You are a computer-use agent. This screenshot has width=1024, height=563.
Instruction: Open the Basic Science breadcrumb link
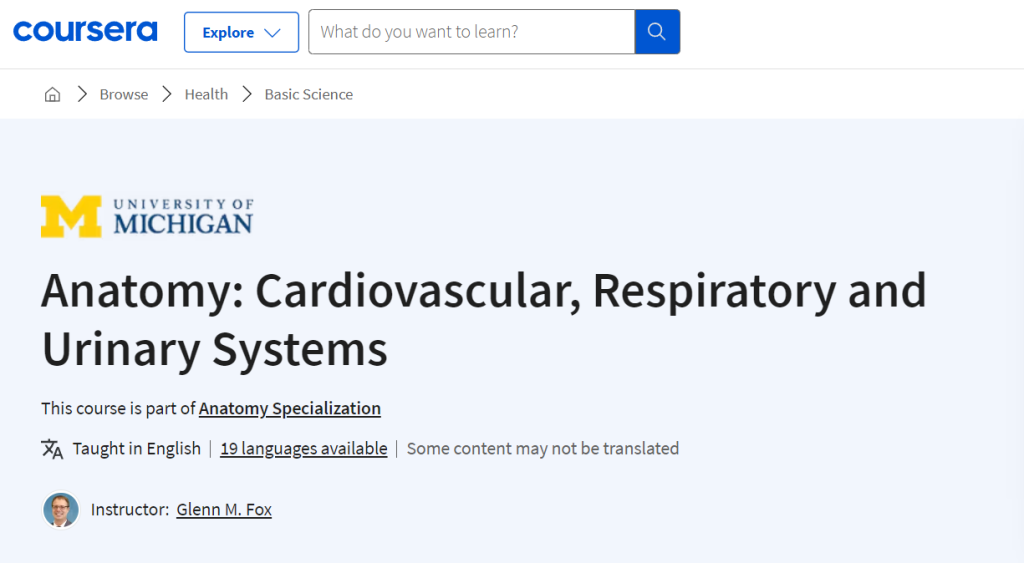click(x=308, y=94)
